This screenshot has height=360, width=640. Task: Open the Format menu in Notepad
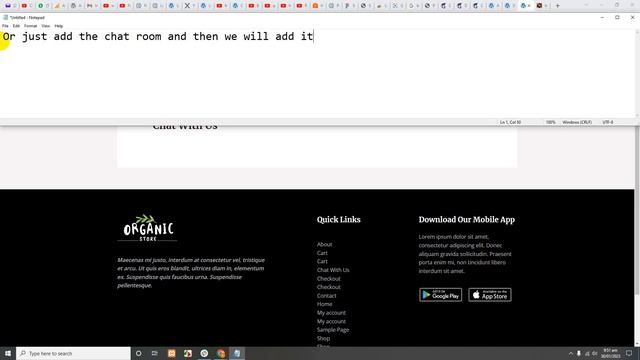(x=31, y=26)
